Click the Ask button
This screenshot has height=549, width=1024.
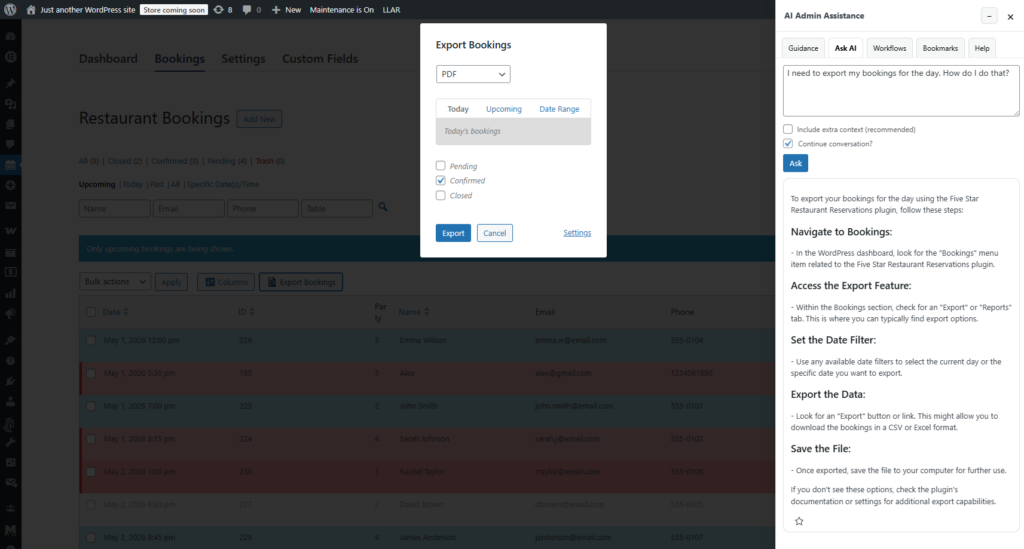[795, 163]
